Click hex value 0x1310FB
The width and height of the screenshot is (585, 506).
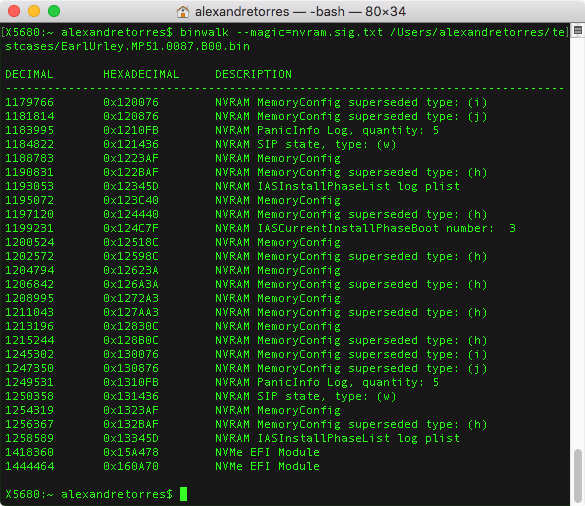pyautogui.click(x=131, y=382)
